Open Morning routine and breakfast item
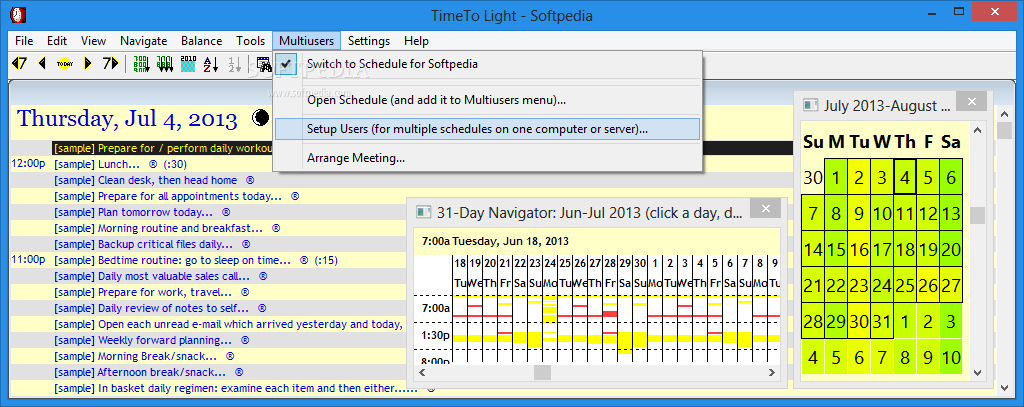The width and height of the screenshot is (1024, 407). pyautogui.click(x=158, y=228)
